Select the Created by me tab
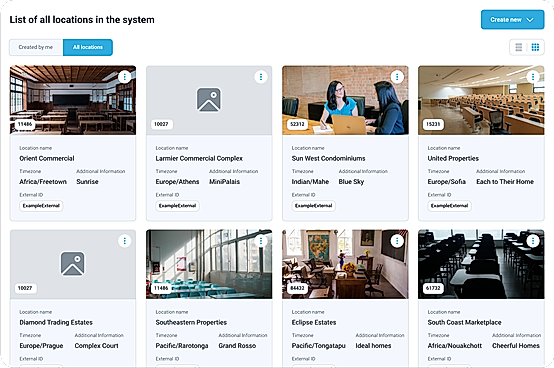Image resolution: width=554 pixels, height=368 pixels. (36, 47)
